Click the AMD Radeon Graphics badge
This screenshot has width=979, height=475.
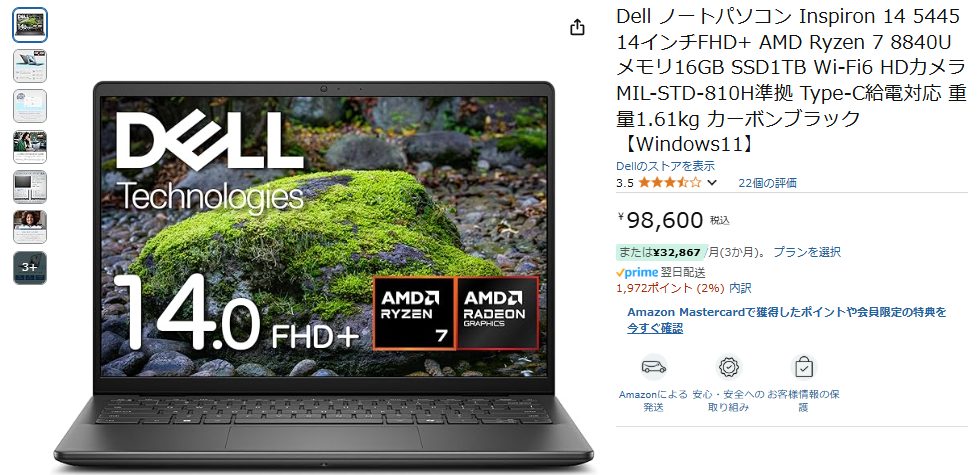(497, 313)
